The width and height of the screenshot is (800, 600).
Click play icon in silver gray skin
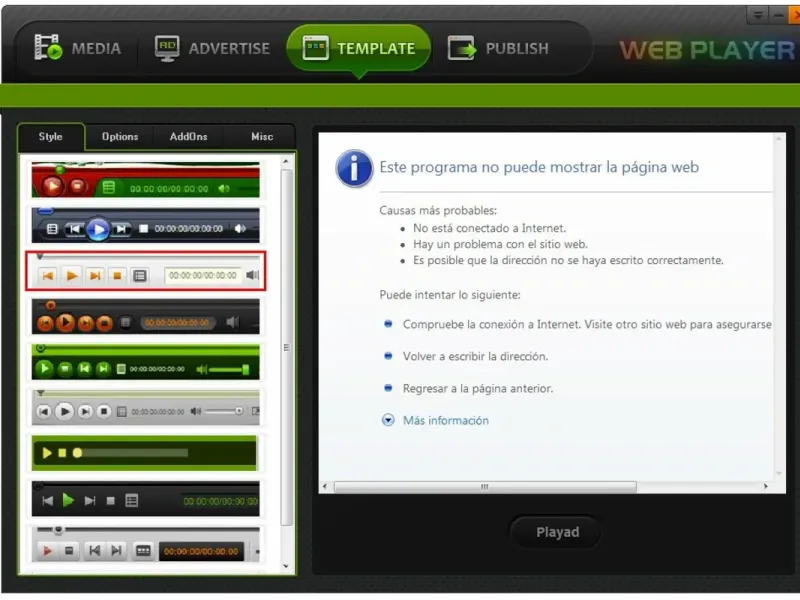click(x=64, y=411)
